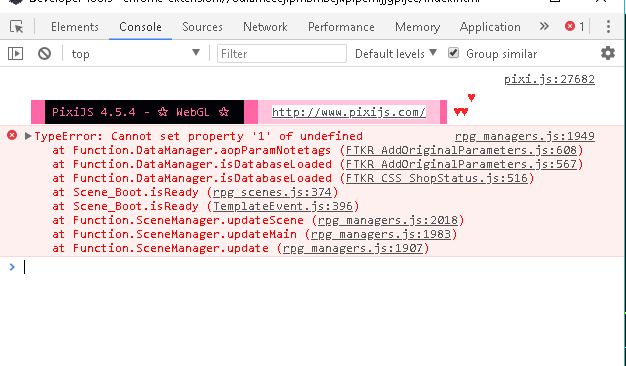Click the SceneManager.updateMain stack entry text
626x366 pixels.
click(x=185, y=234)
